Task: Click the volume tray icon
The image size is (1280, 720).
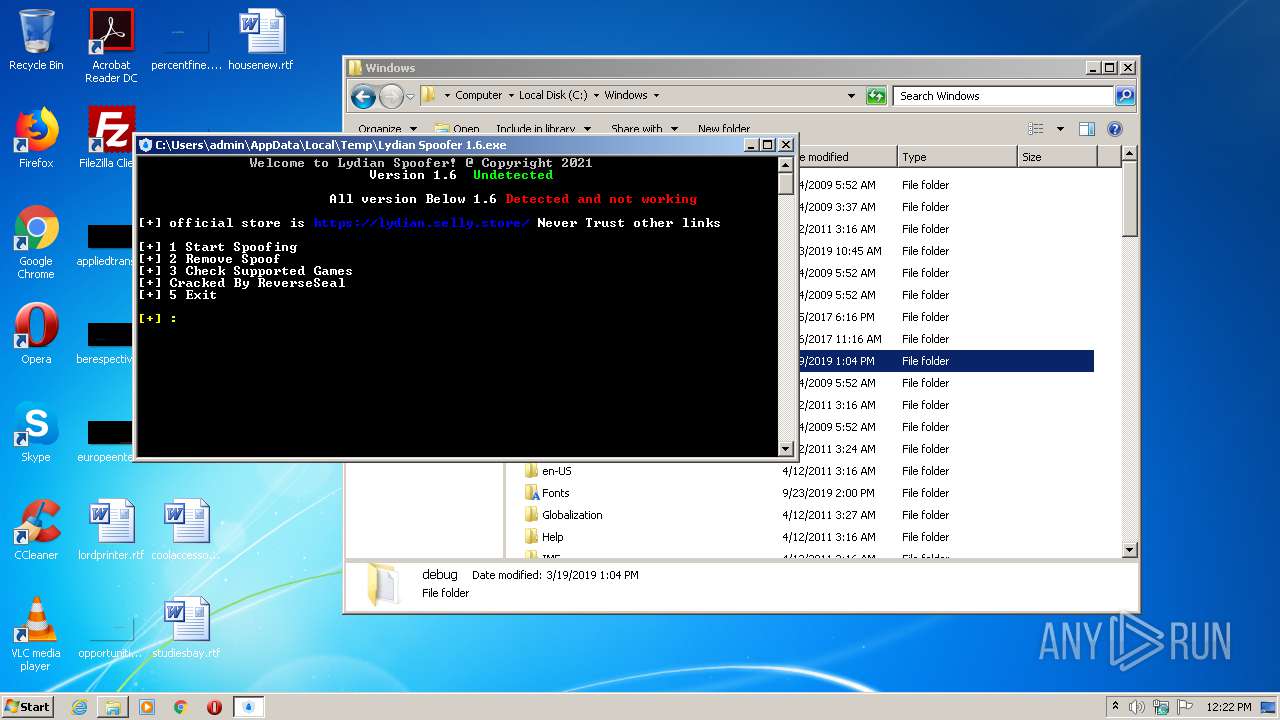Action: point(1137,707)
